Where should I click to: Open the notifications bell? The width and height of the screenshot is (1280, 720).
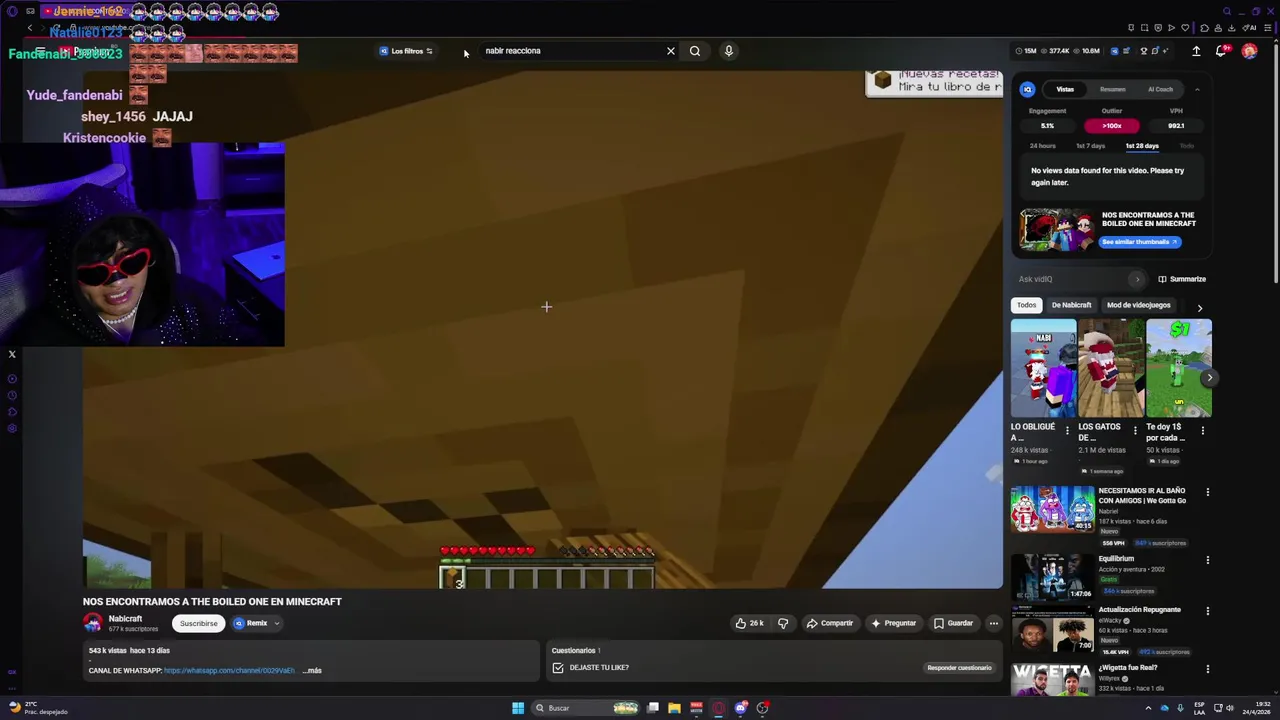coord(1221,51)
